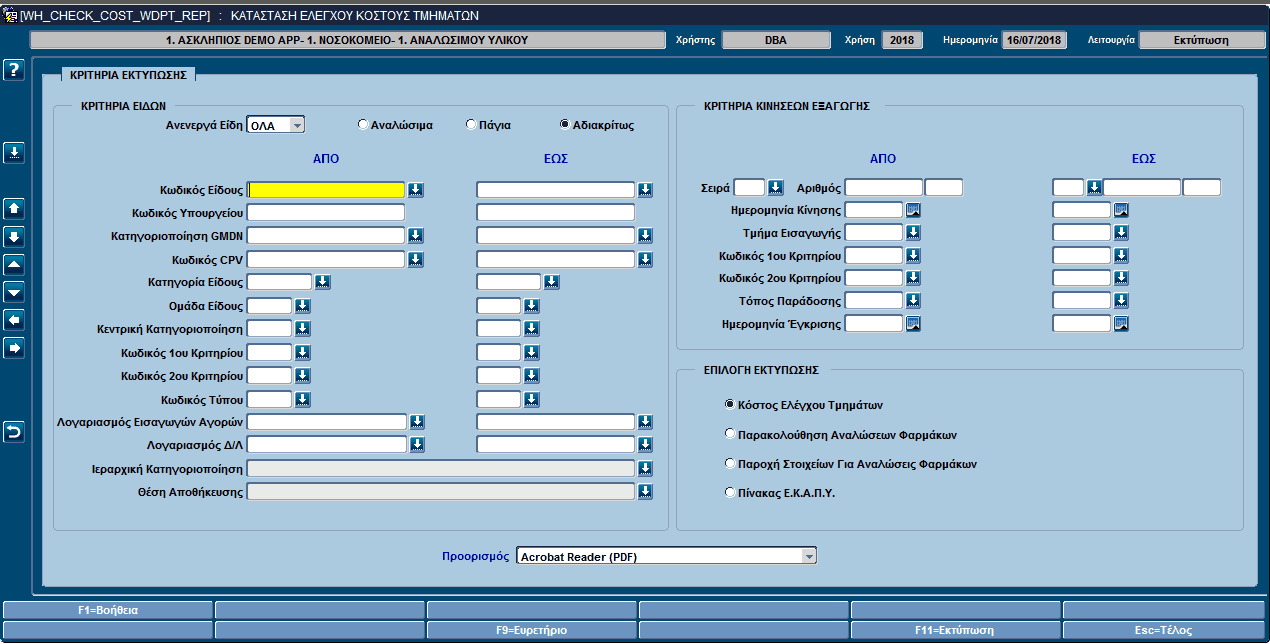Select the ΚΡΙΤΗΡΙΑ ΕΚΤΥΠΩΣΗΣ tab
Image resolution: width=1270 pixels, height=644 pixels.
click(129, 75)
